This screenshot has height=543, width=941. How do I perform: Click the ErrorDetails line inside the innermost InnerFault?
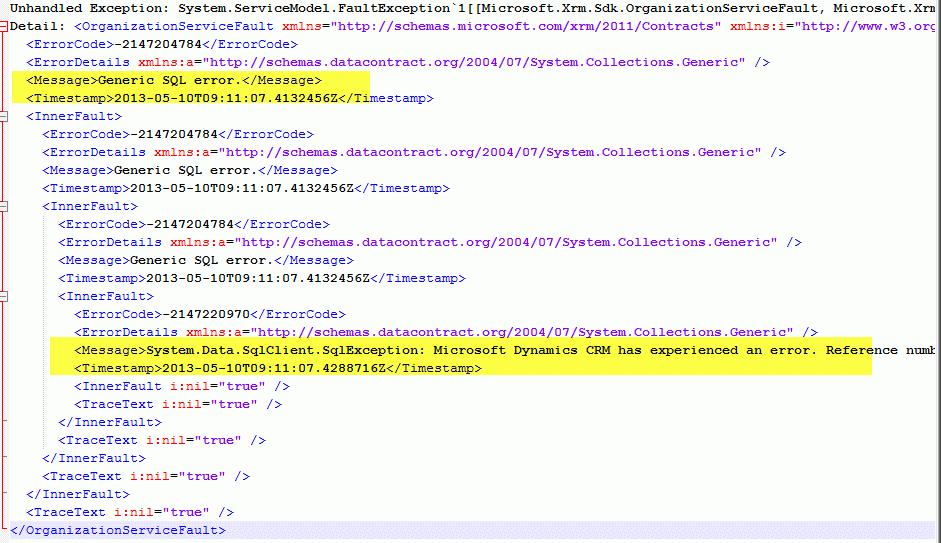tap(446, 332)
